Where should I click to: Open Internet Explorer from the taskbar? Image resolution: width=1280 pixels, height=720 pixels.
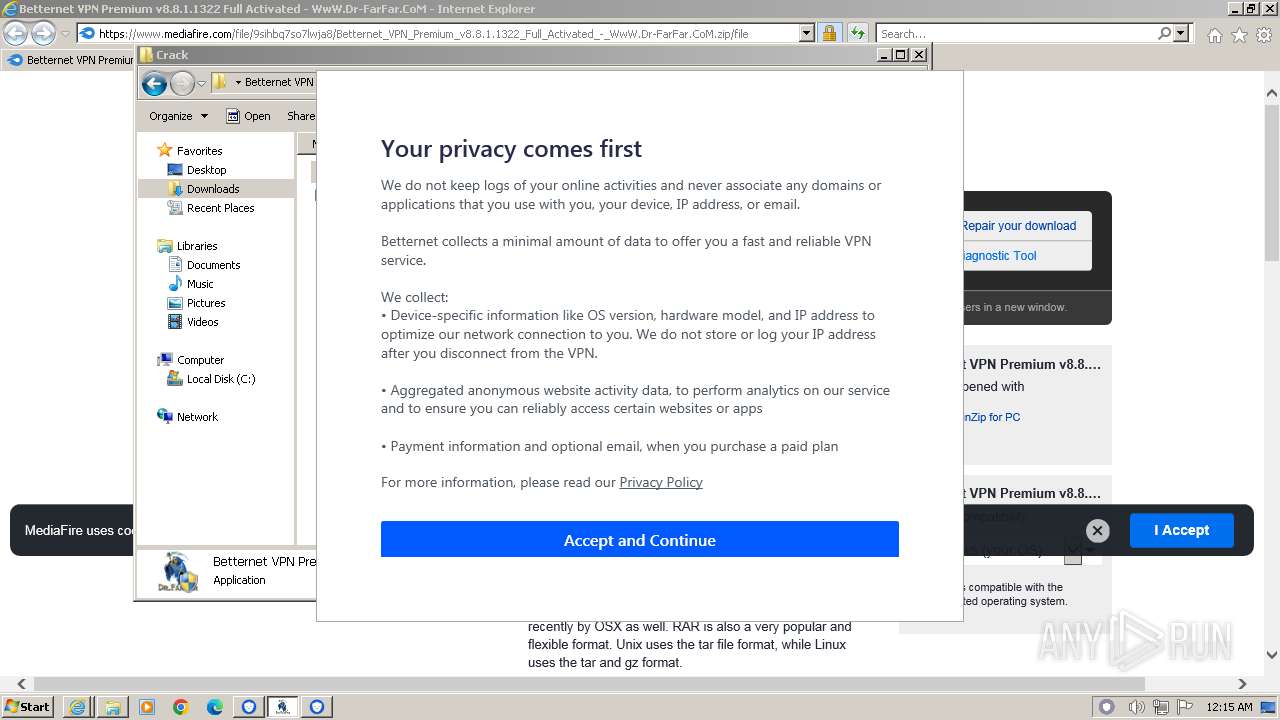click(x=77, y=707)
